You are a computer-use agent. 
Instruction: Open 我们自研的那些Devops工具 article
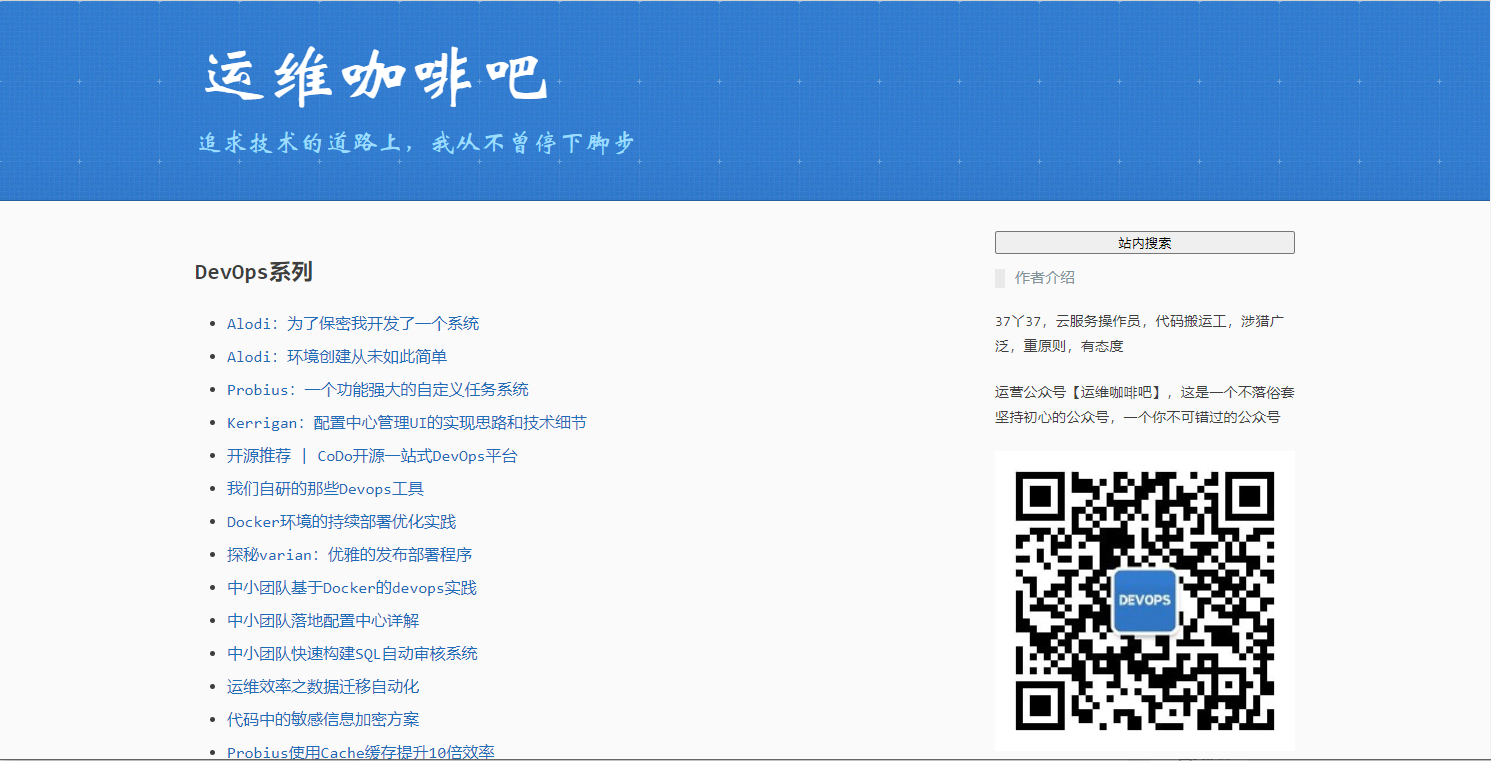click(x=325, y=489)
